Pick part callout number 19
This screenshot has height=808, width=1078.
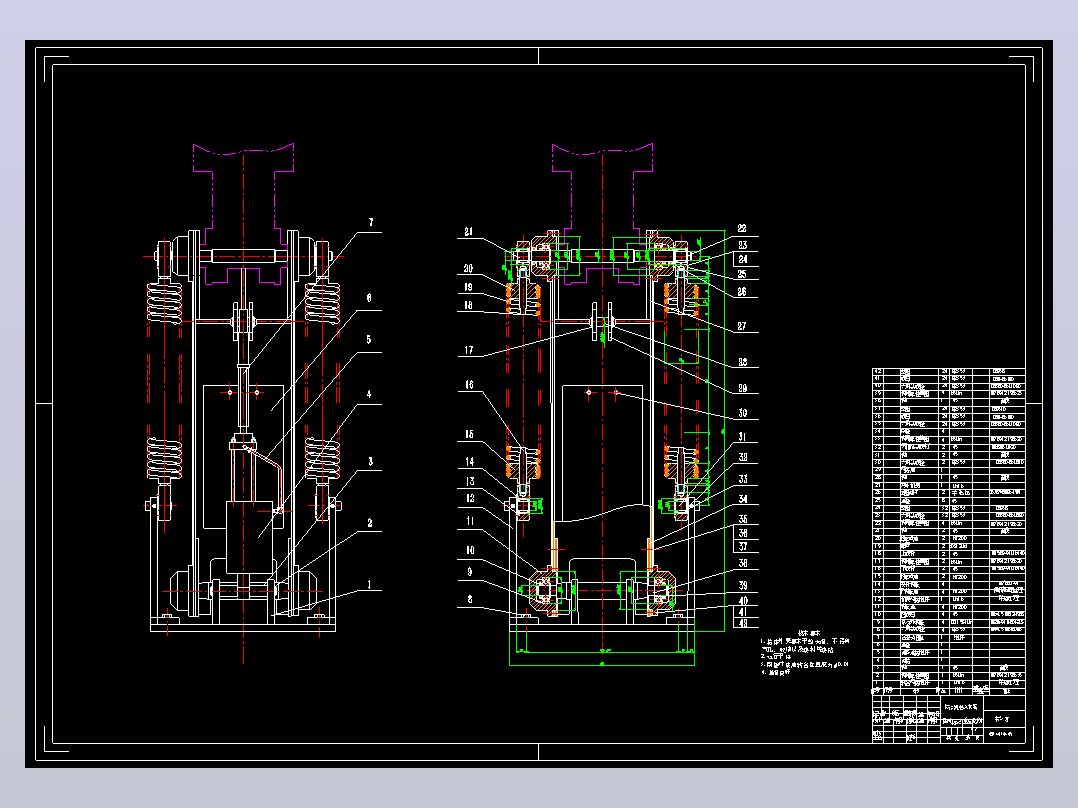coord(468,287)
